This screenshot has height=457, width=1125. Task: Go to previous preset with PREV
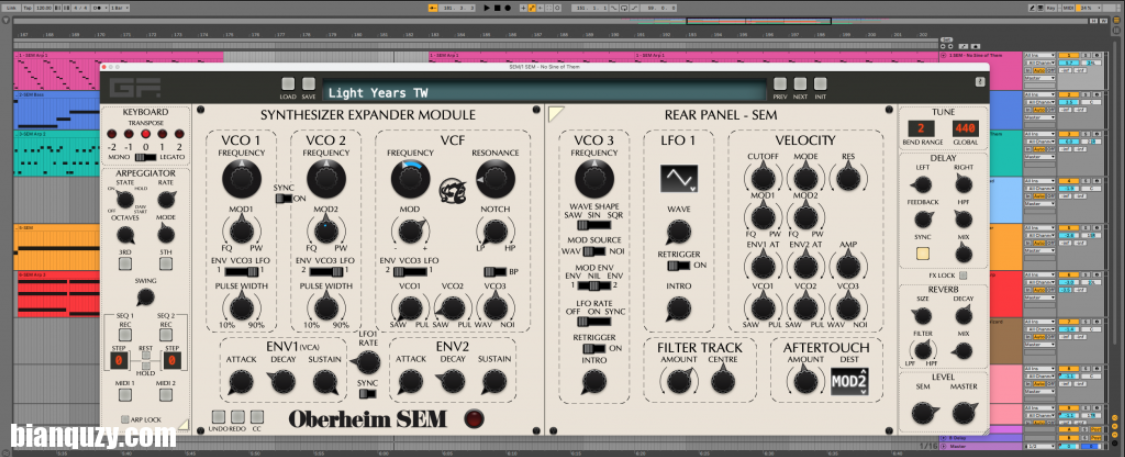(x=780, y=84)
